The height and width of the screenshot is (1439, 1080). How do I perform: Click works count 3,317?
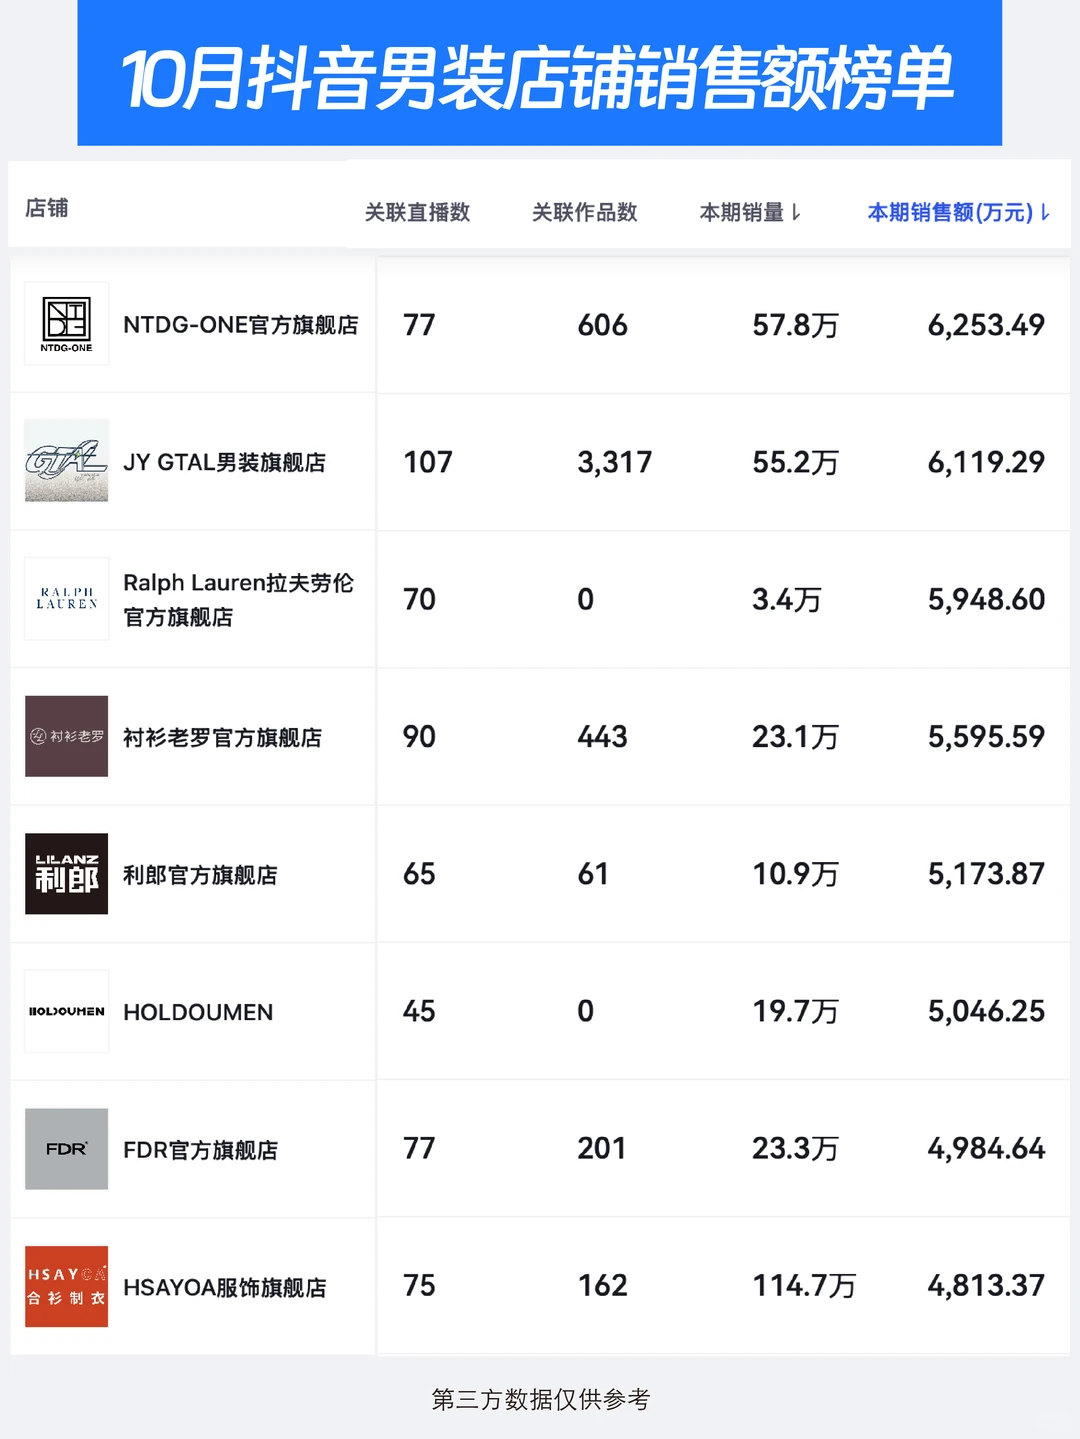[614, 462]
